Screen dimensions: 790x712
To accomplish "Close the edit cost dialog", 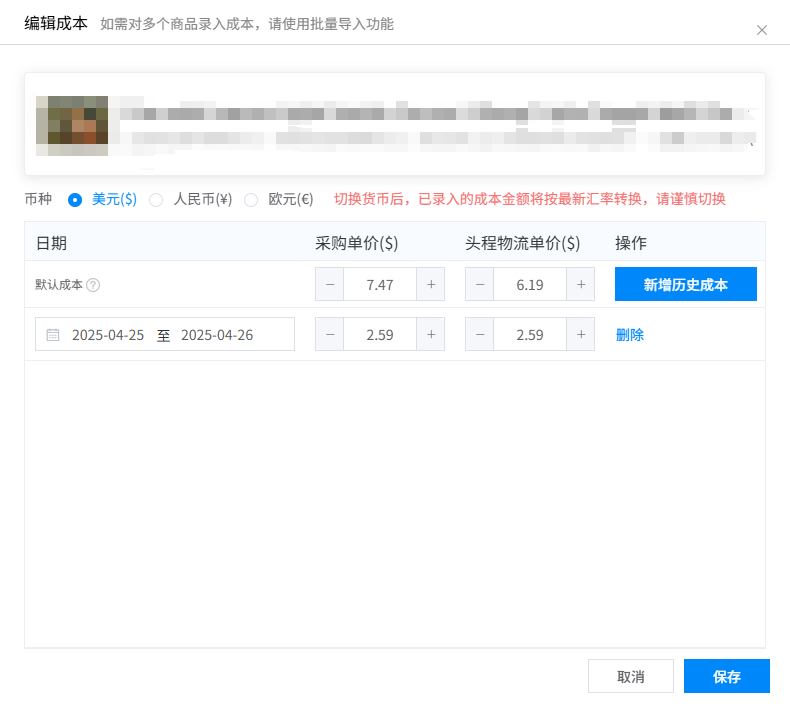I will pos(762,30).
